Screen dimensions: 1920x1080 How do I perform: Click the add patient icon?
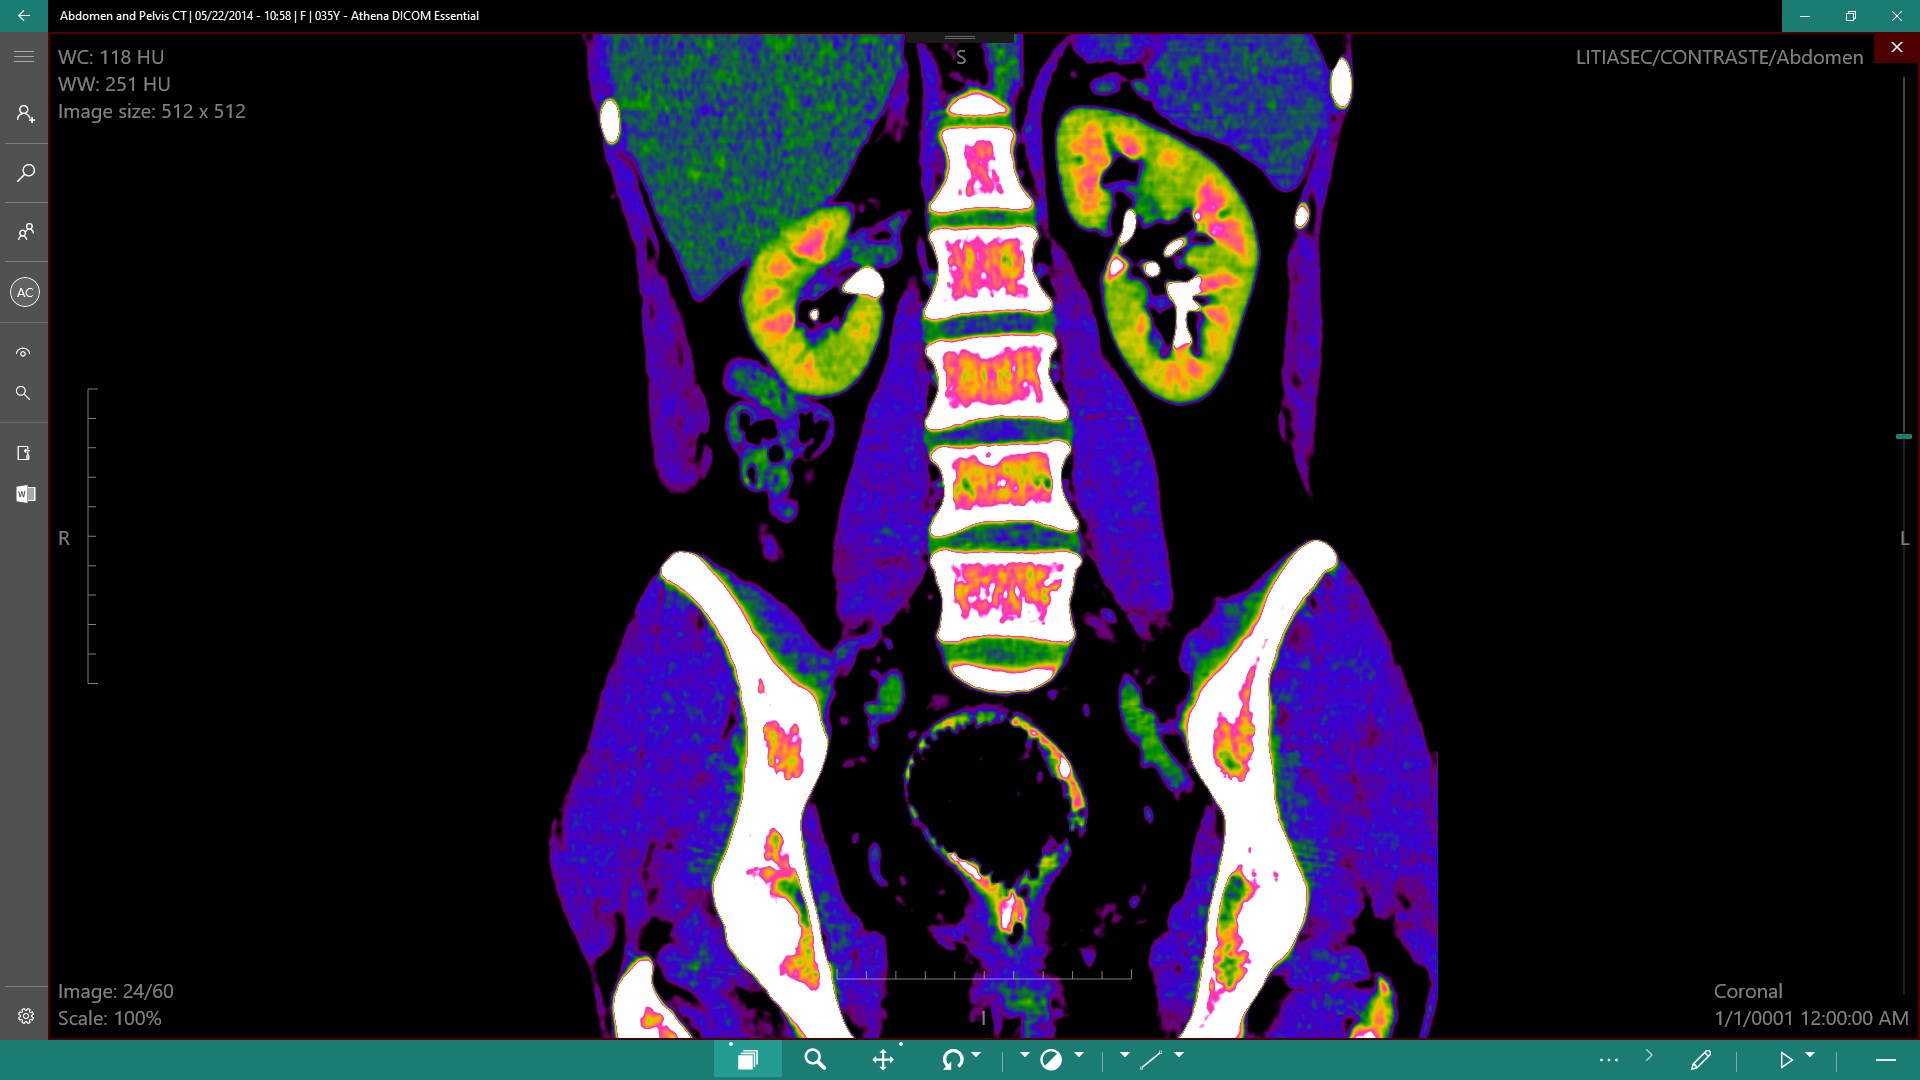pos(25,114)
